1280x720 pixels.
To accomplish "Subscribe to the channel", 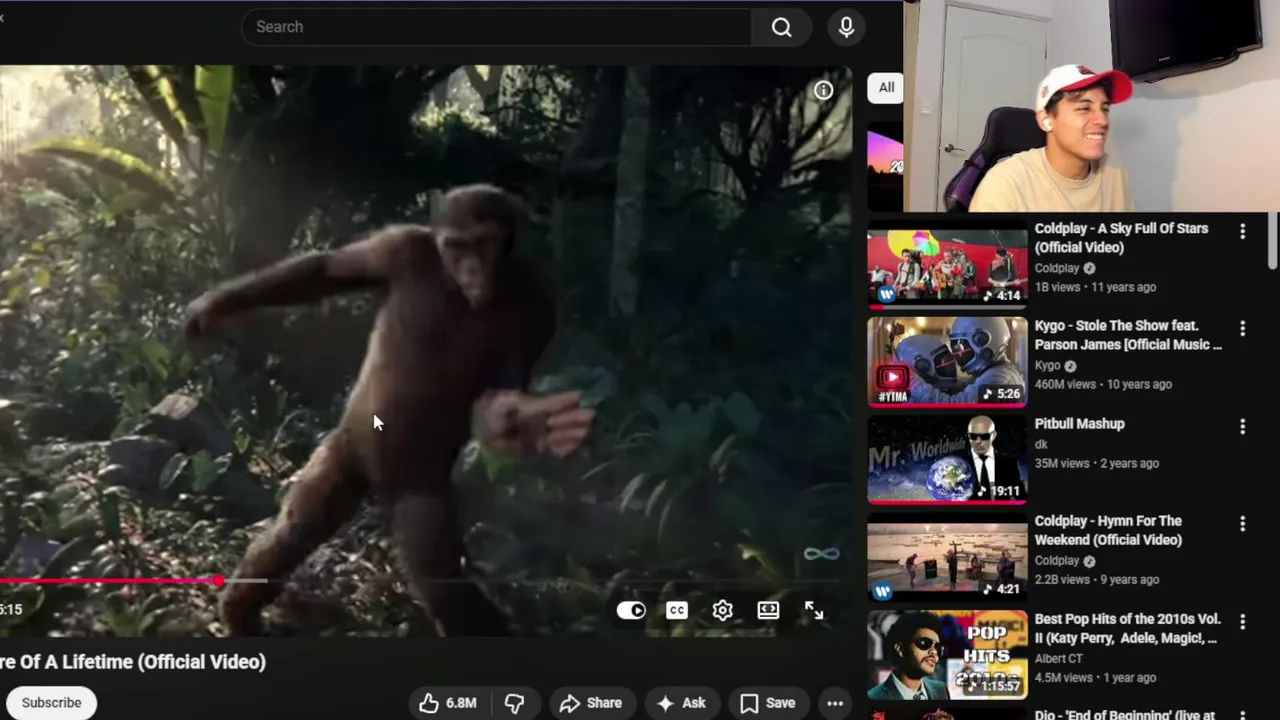I will click(x=51, y=702).
